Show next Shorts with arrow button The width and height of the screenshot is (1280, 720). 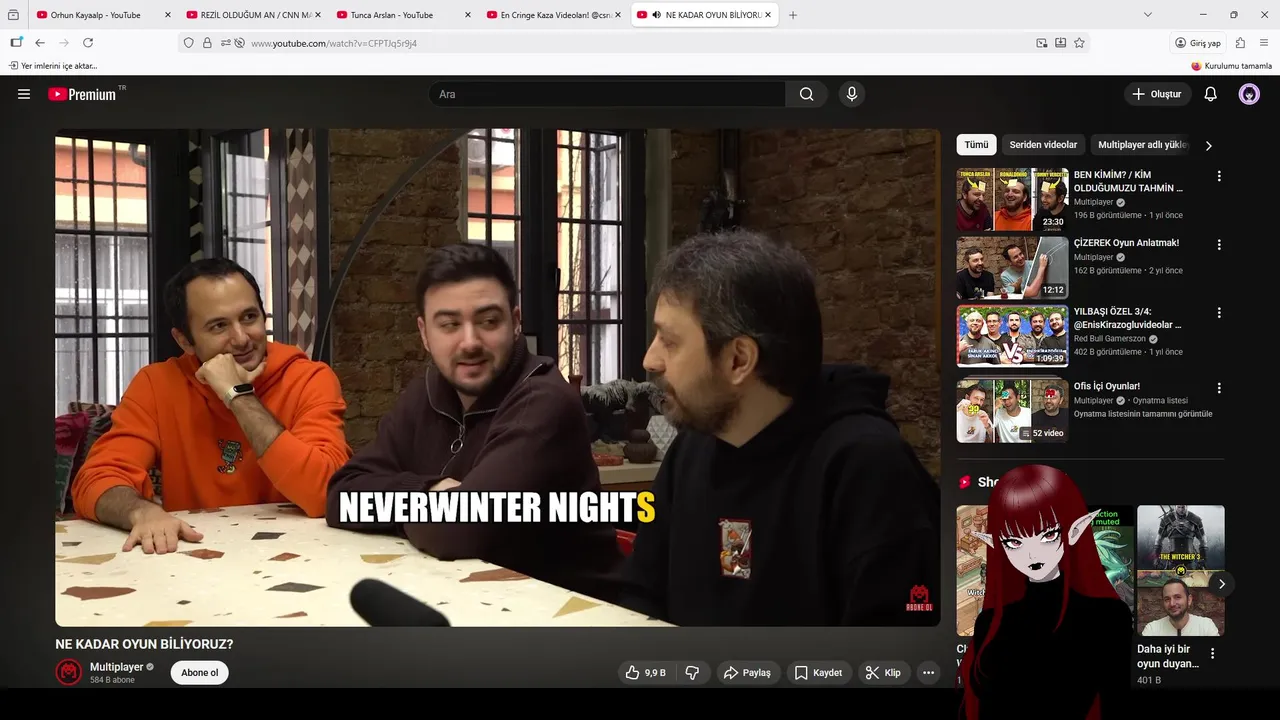1221,584
